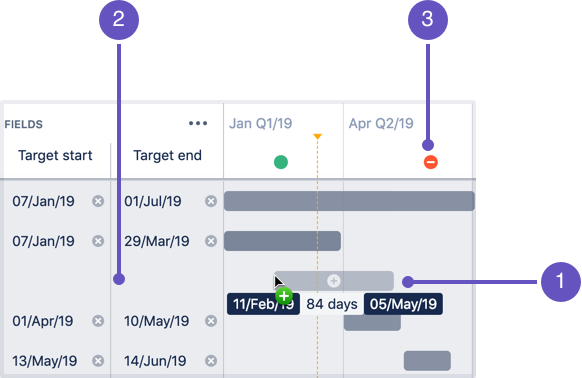This screenshot has width=582, height=378.
Task: Remove the 01/Apr/19 target start date
Action: click(98, 321)
